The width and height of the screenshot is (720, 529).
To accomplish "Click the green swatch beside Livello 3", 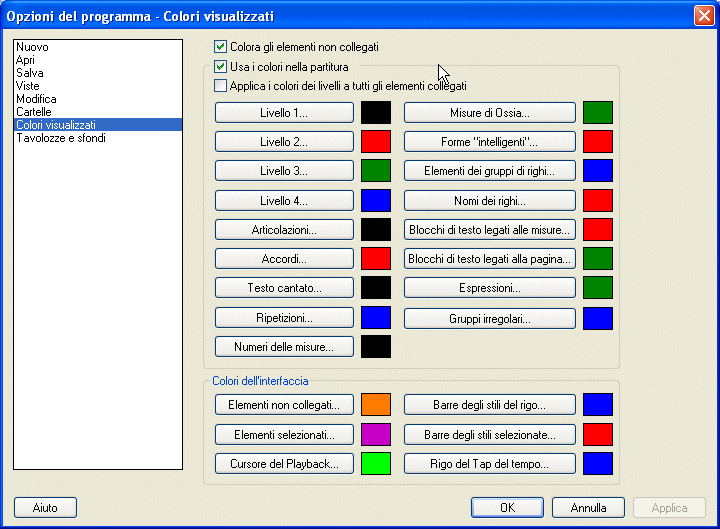I will coord(375,171).
